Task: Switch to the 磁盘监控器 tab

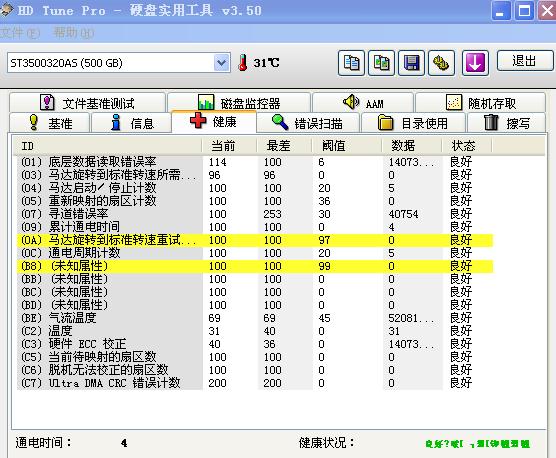Action: (239, 103)
